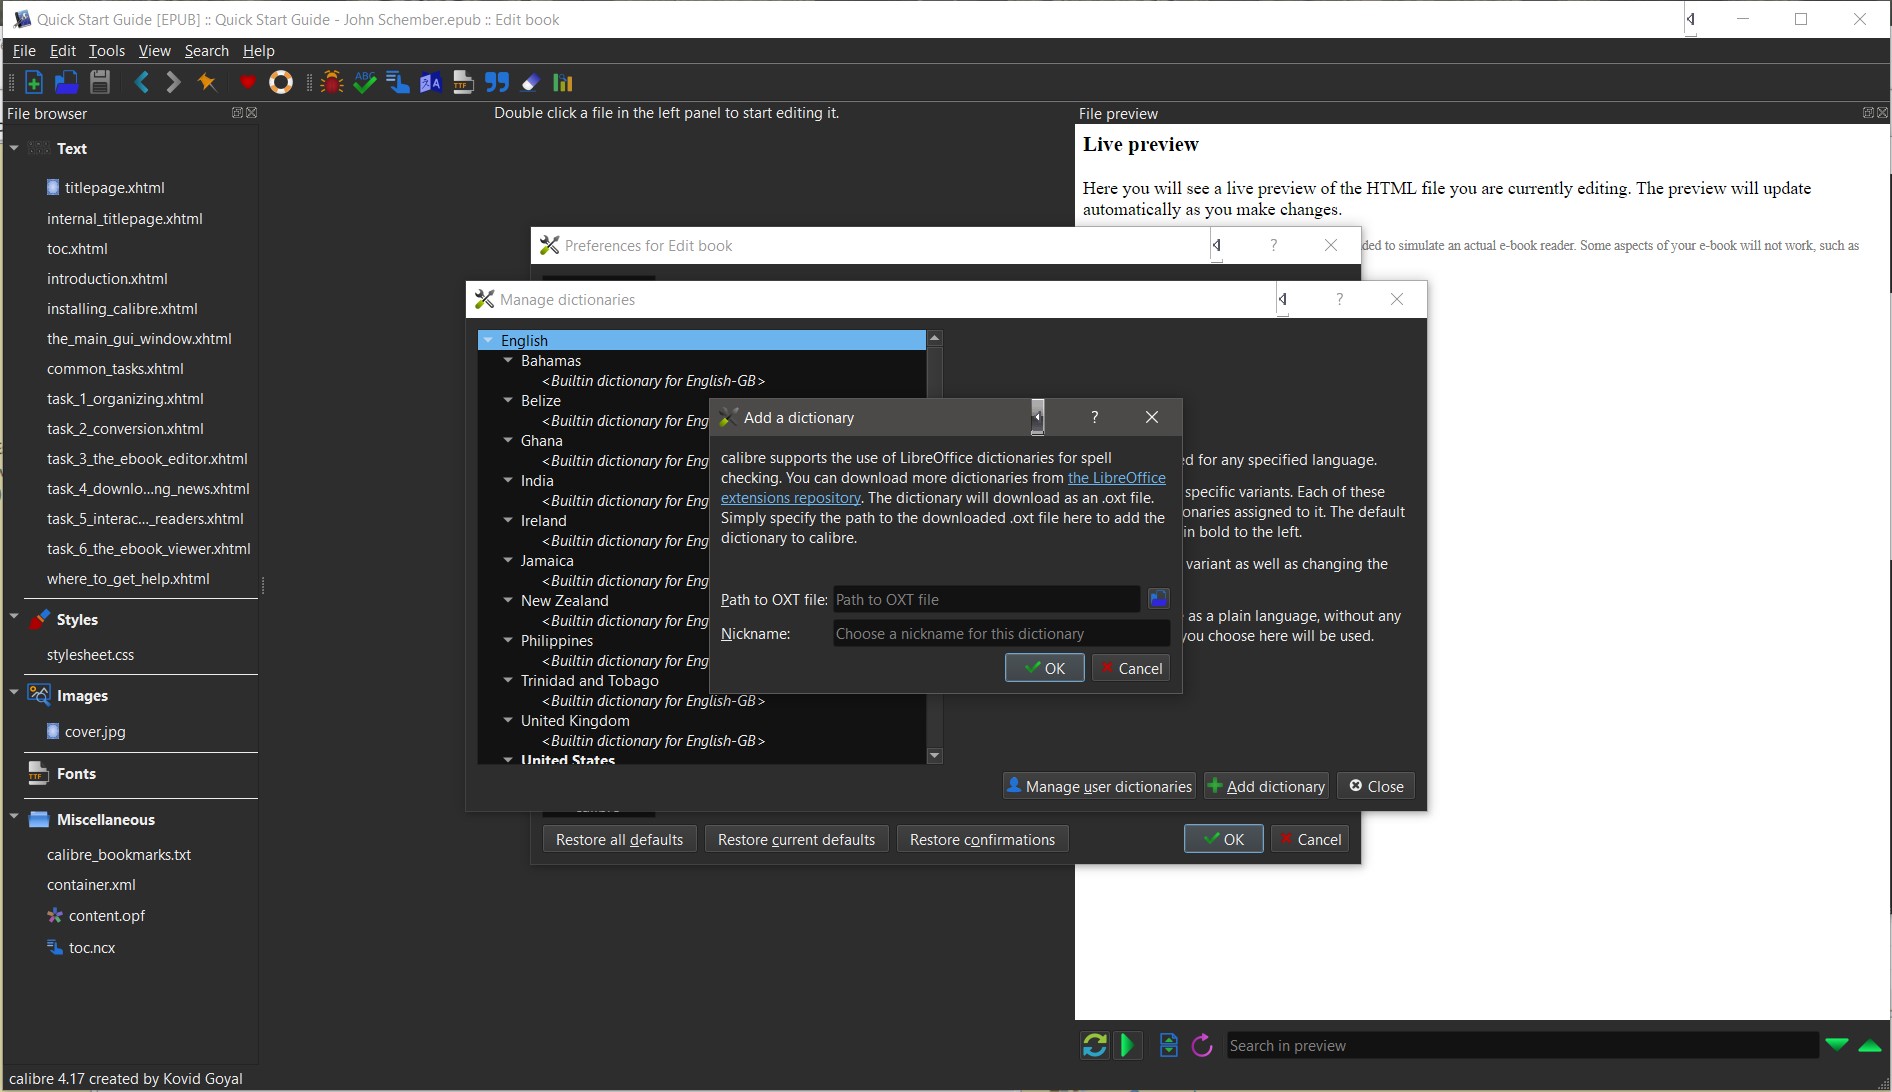Click the purple reload preview icon
Viewport: 1892px width, 1092px height.
point(1202,1045)
